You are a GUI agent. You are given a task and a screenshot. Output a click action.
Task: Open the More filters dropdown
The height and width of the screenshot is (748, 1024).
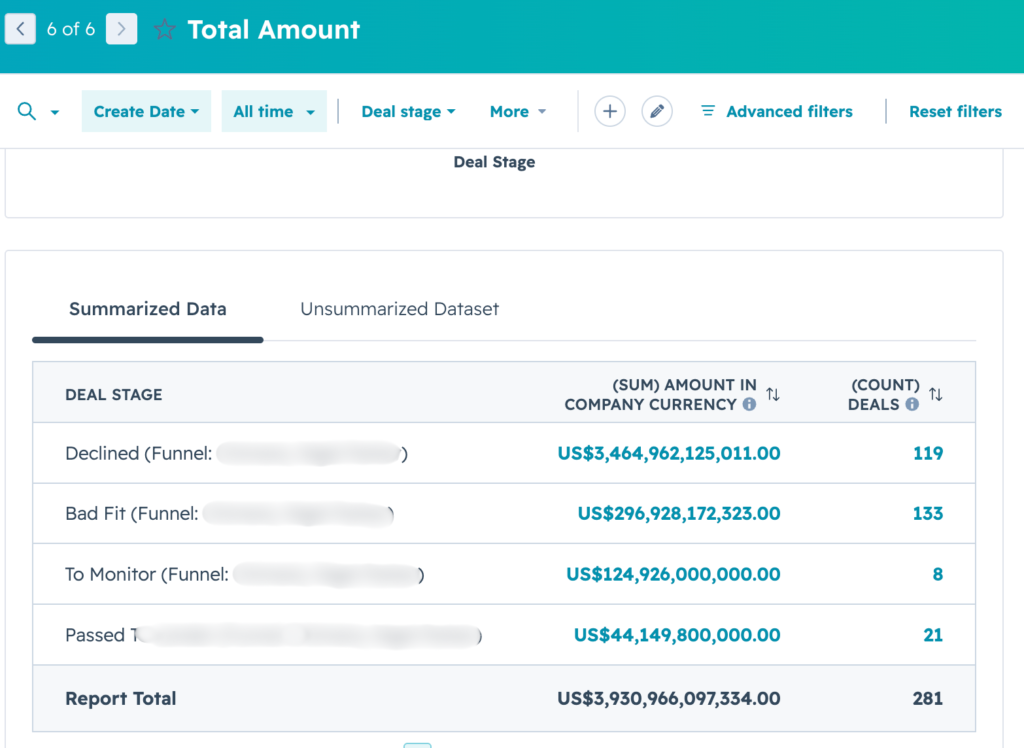point(518,112)
